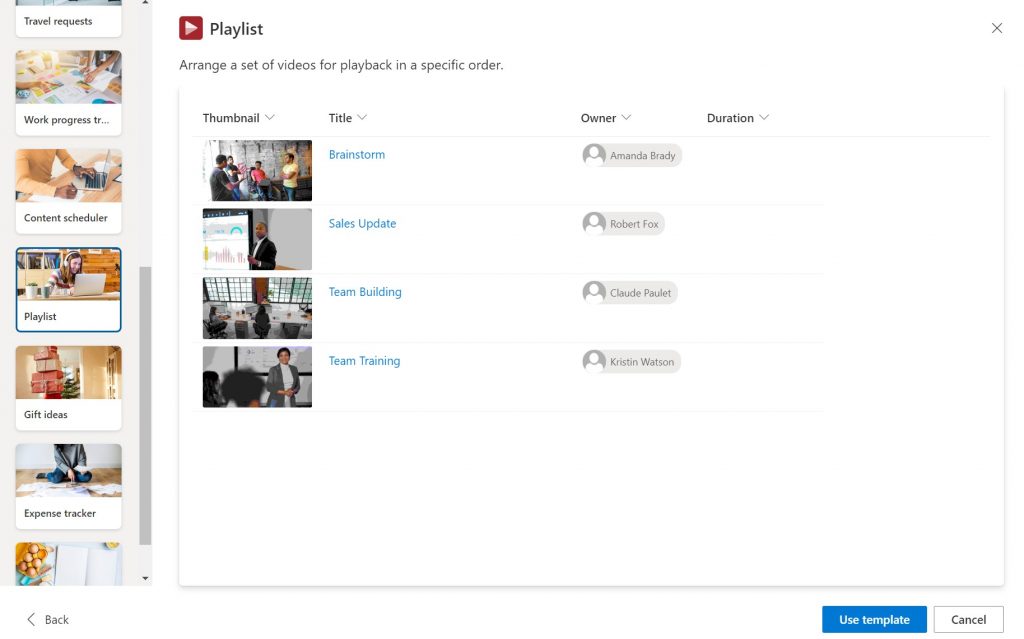
Task: Open the Team Training video link
Action: [x=364, y=360]
